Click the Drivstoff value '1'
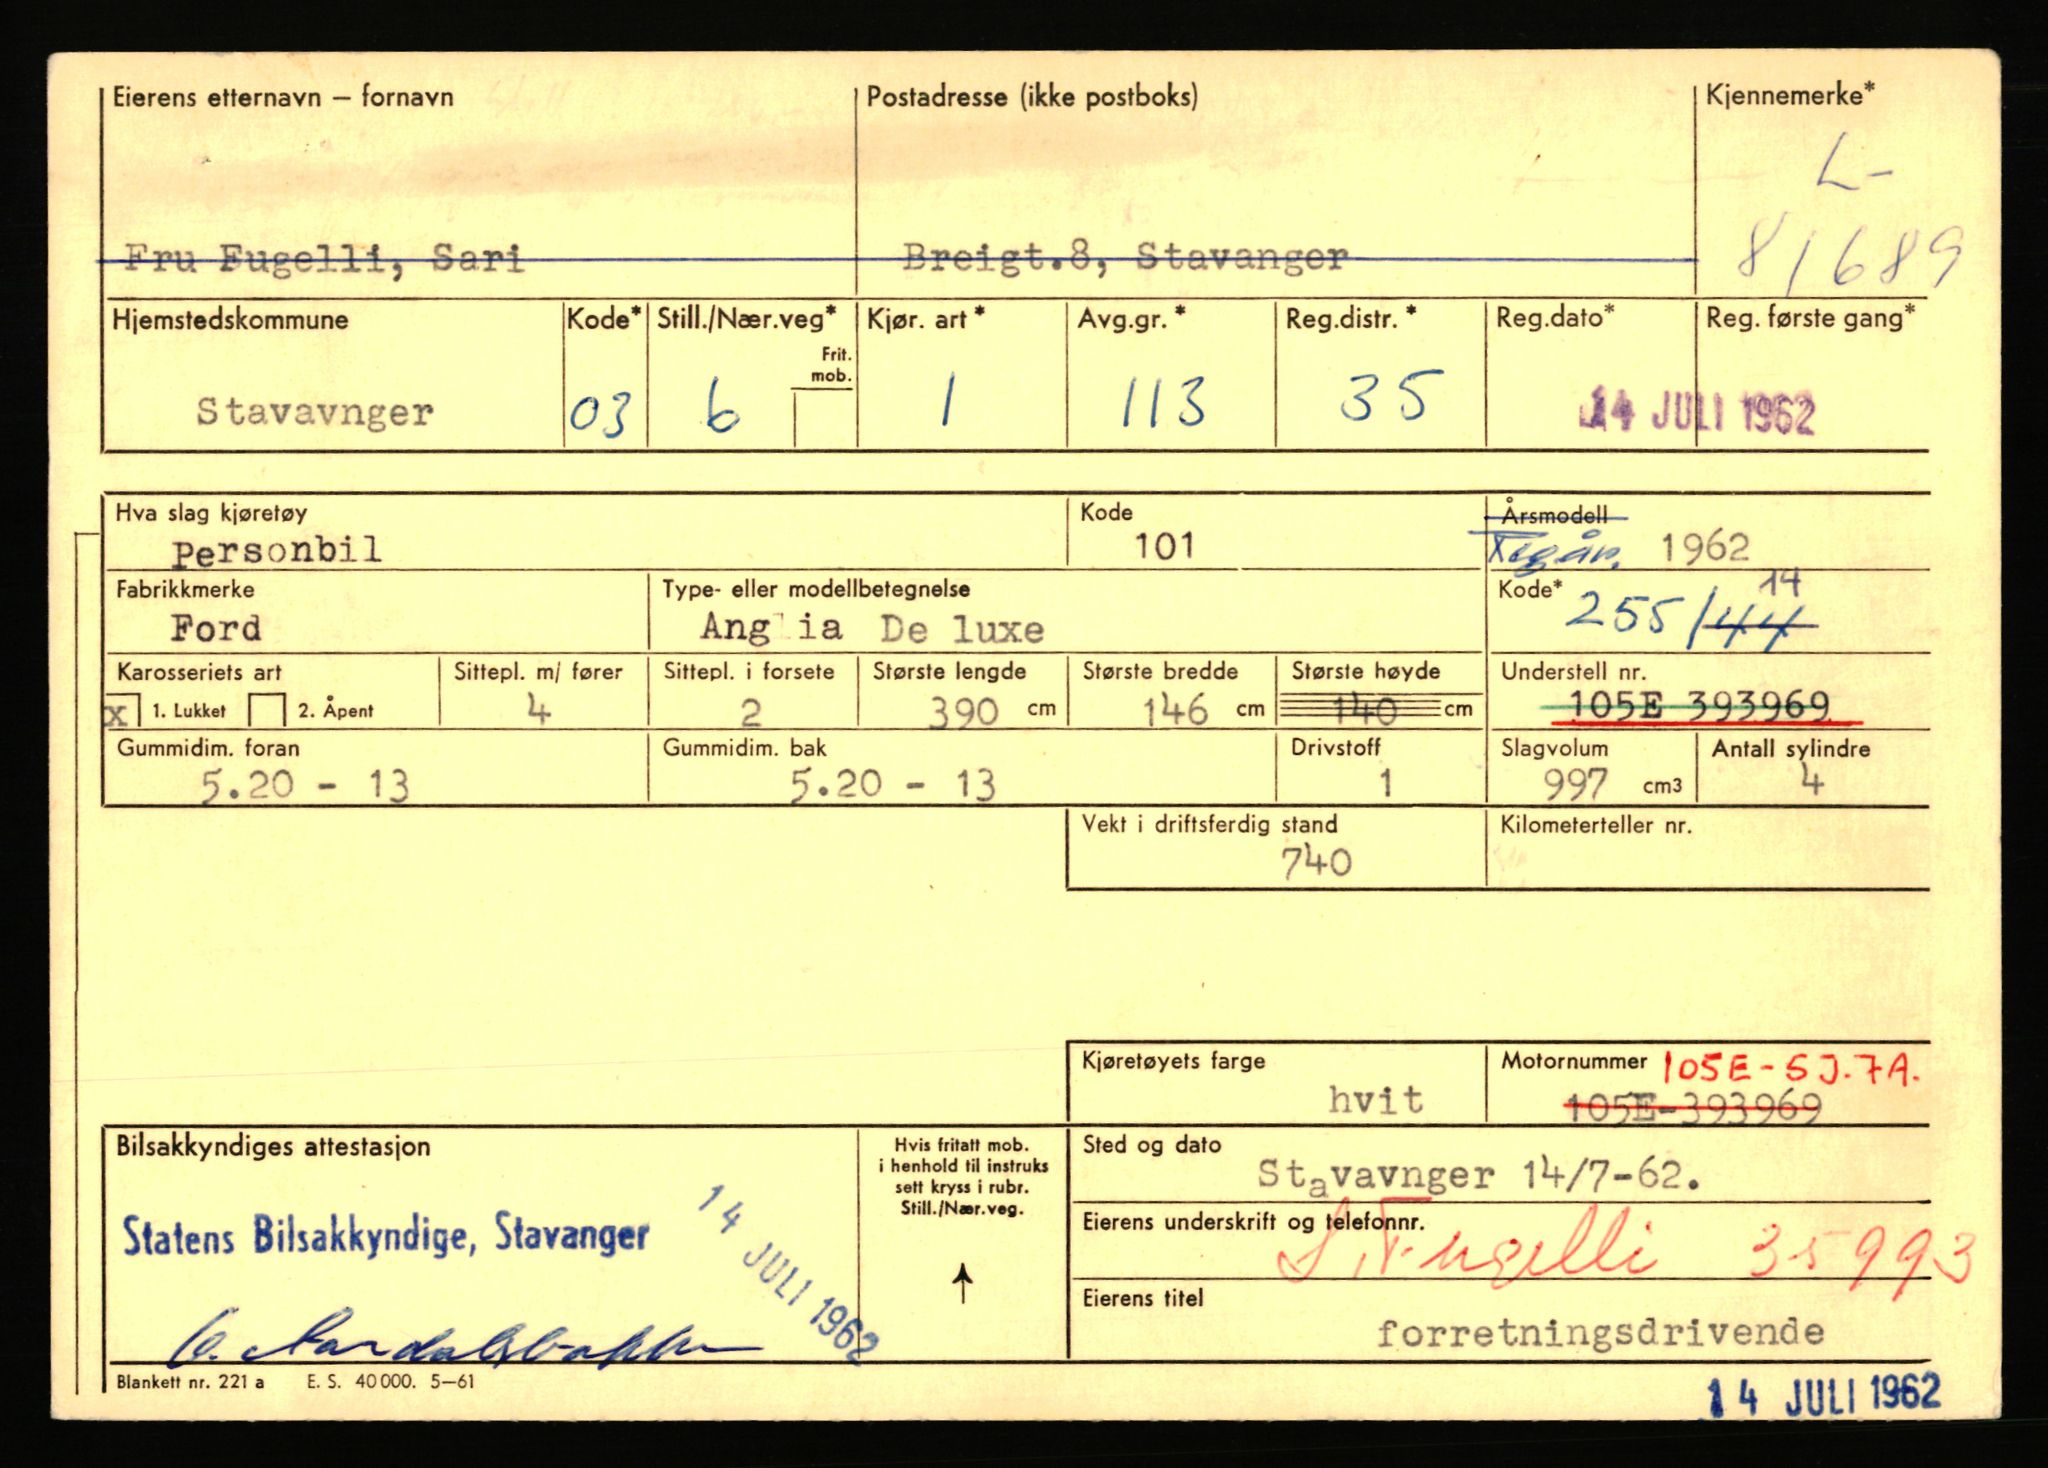This screenshot has height=1468, width=2048. (x=1385, y=784)
